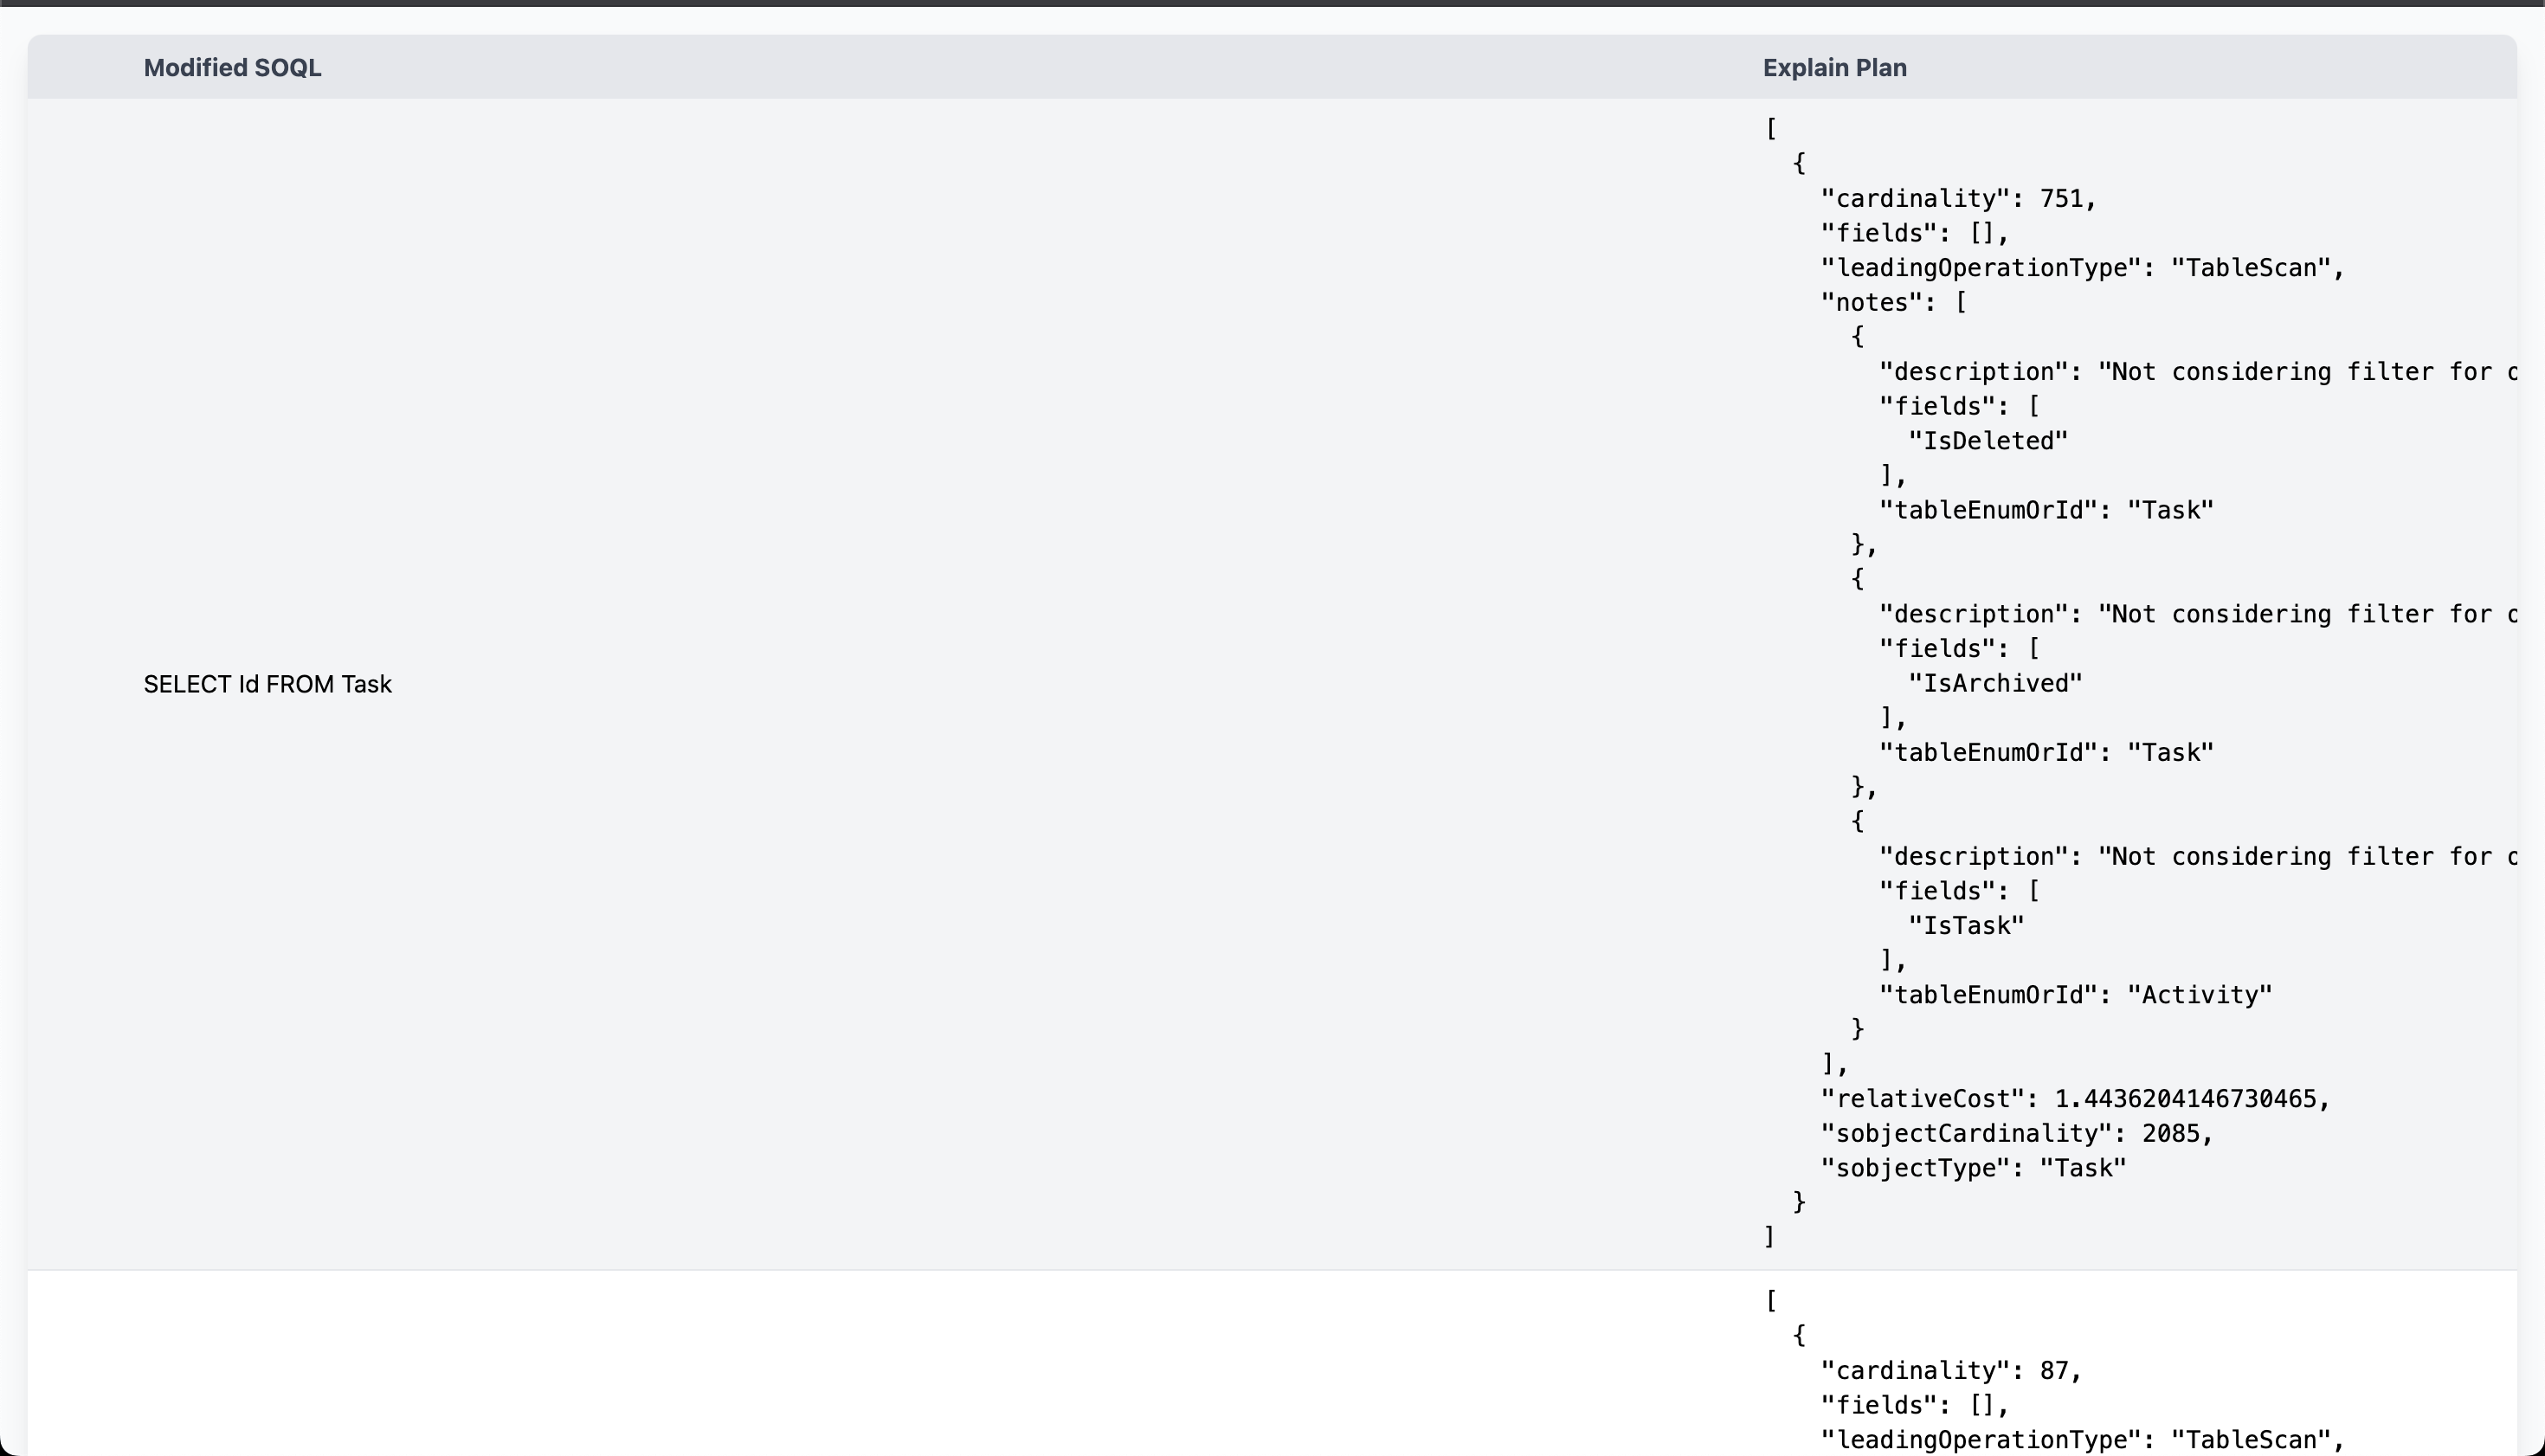Screen dimensions: 2545x1456
Task: Click the Explain Plan column header
Action: pyautogui.click(x=1834, y=67)
